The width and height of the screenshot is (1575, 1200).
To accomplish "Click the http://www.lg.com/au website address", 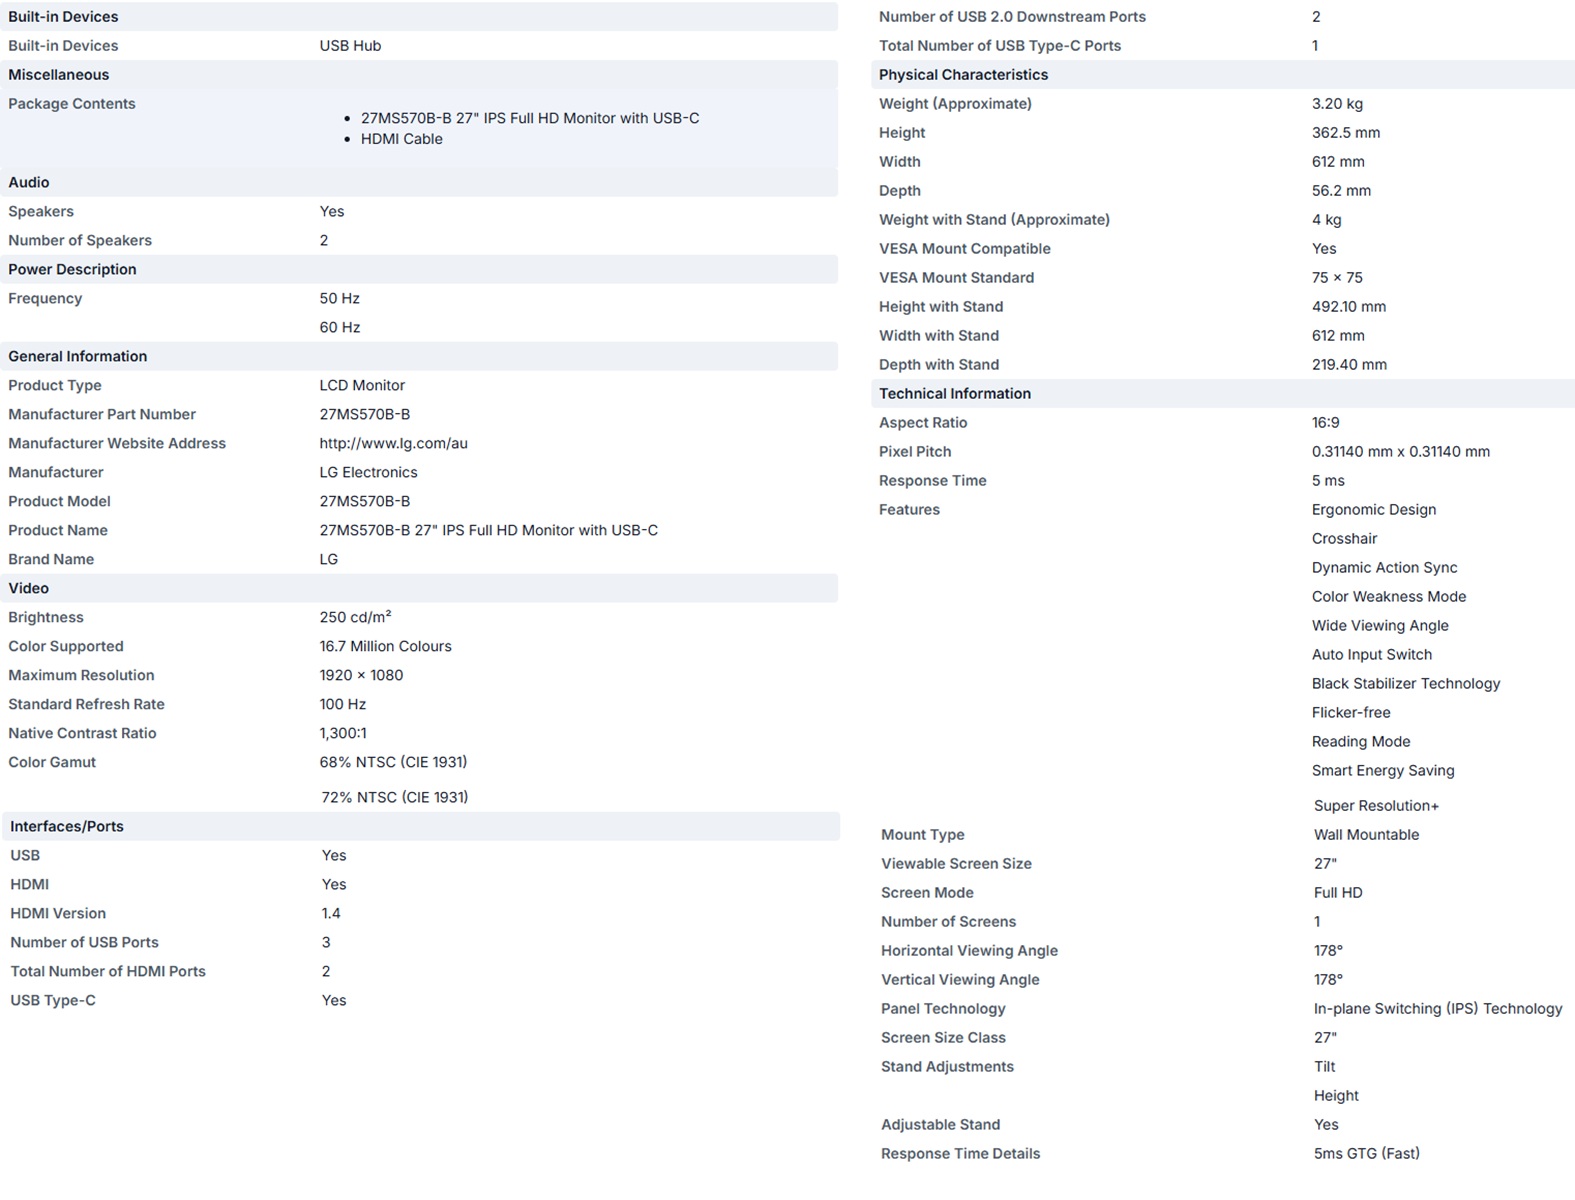I will [x=393, y=443].
